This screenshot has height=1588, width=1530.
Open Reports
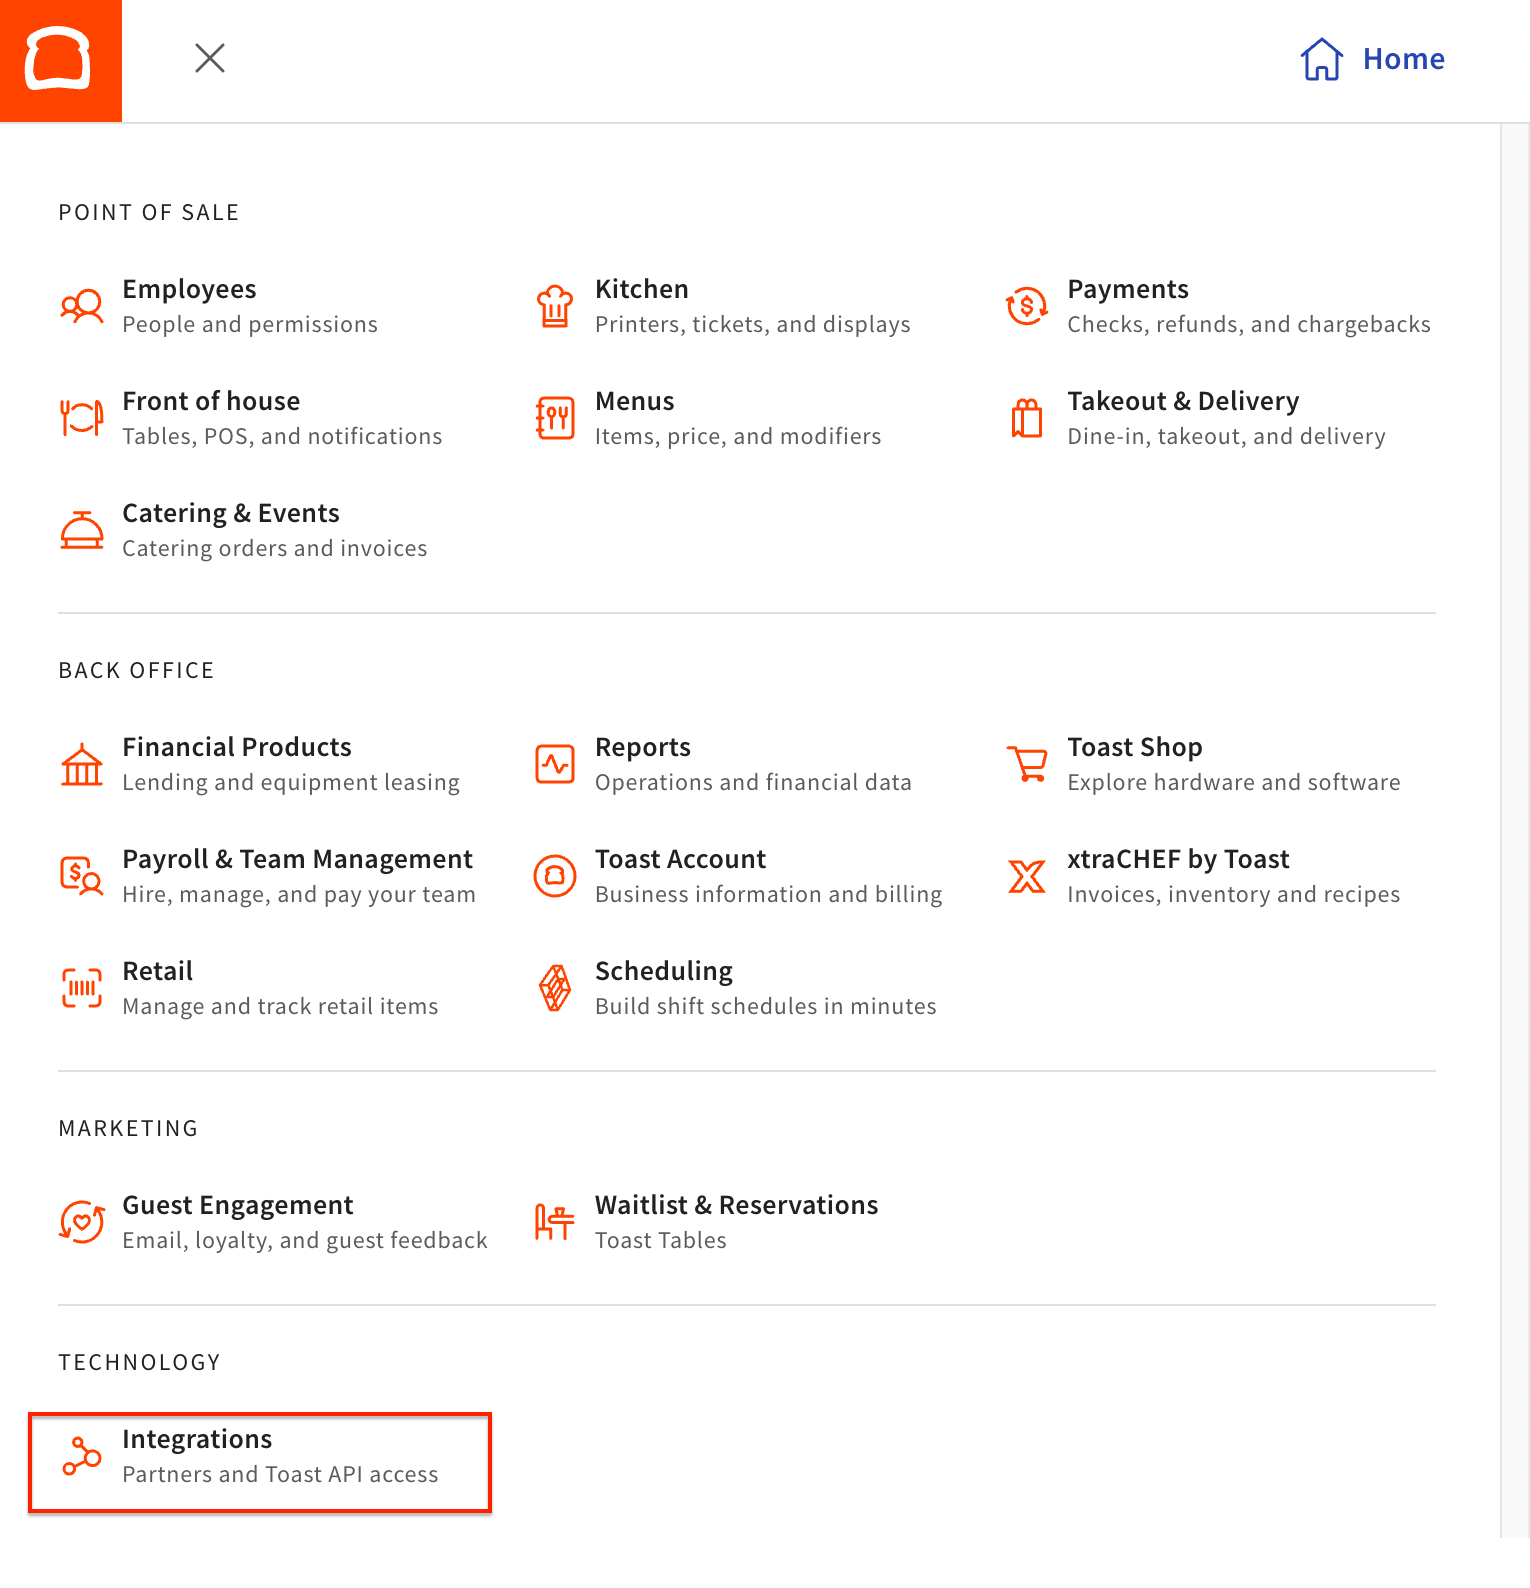tap(643, 747)
